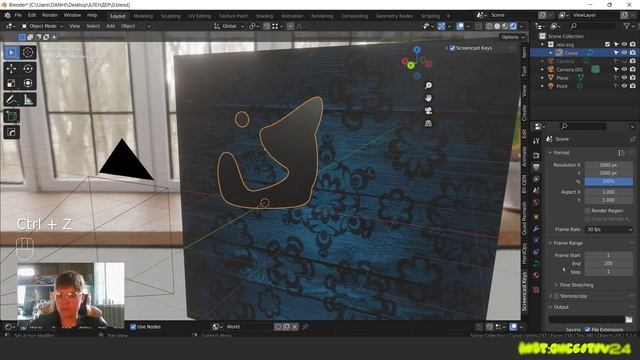Pick the Scale tool
640x360 pixels.
click(11, 83)
